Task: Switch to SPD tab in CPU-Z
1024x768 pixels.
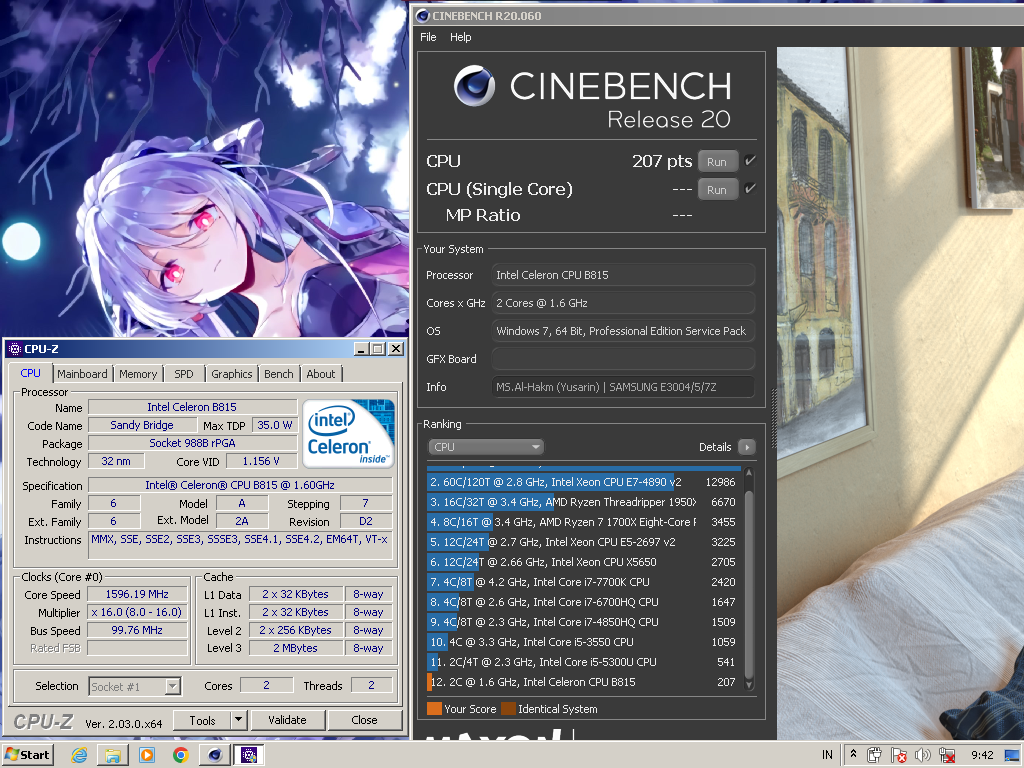Action: point(184,374)
